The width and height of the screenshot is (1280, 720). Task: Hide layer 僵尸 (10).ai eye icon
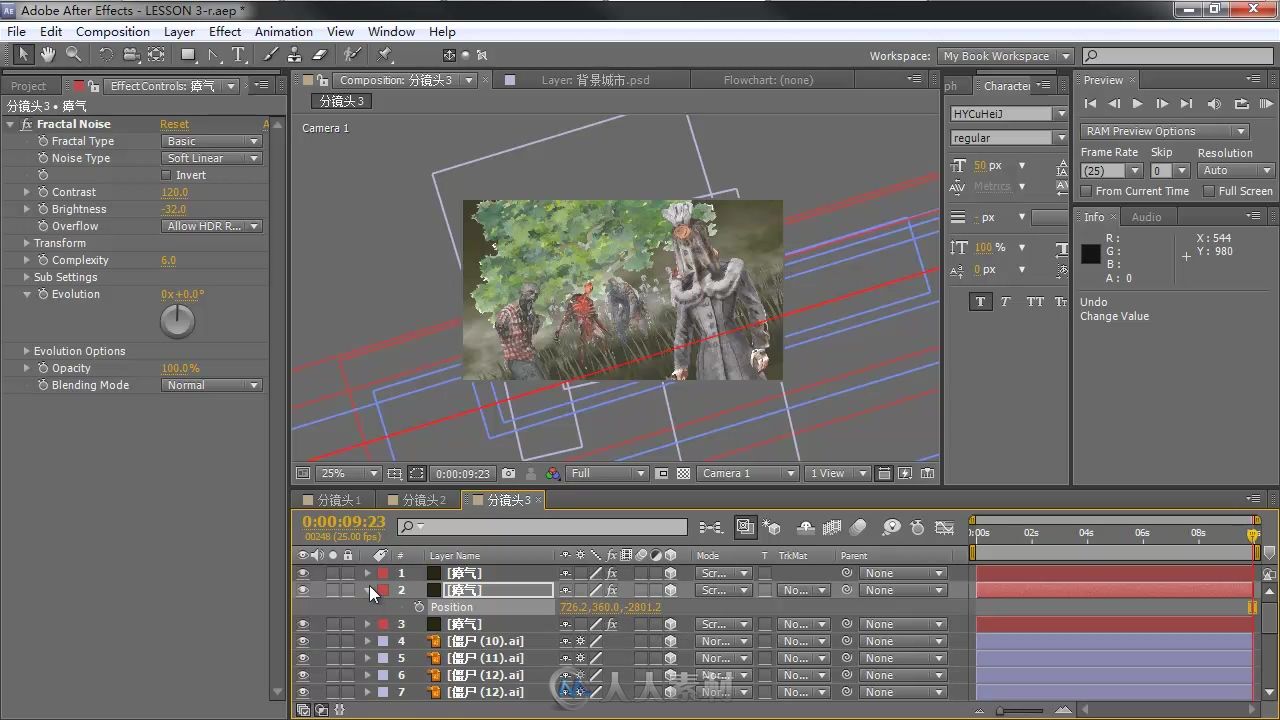coord(303,642)
